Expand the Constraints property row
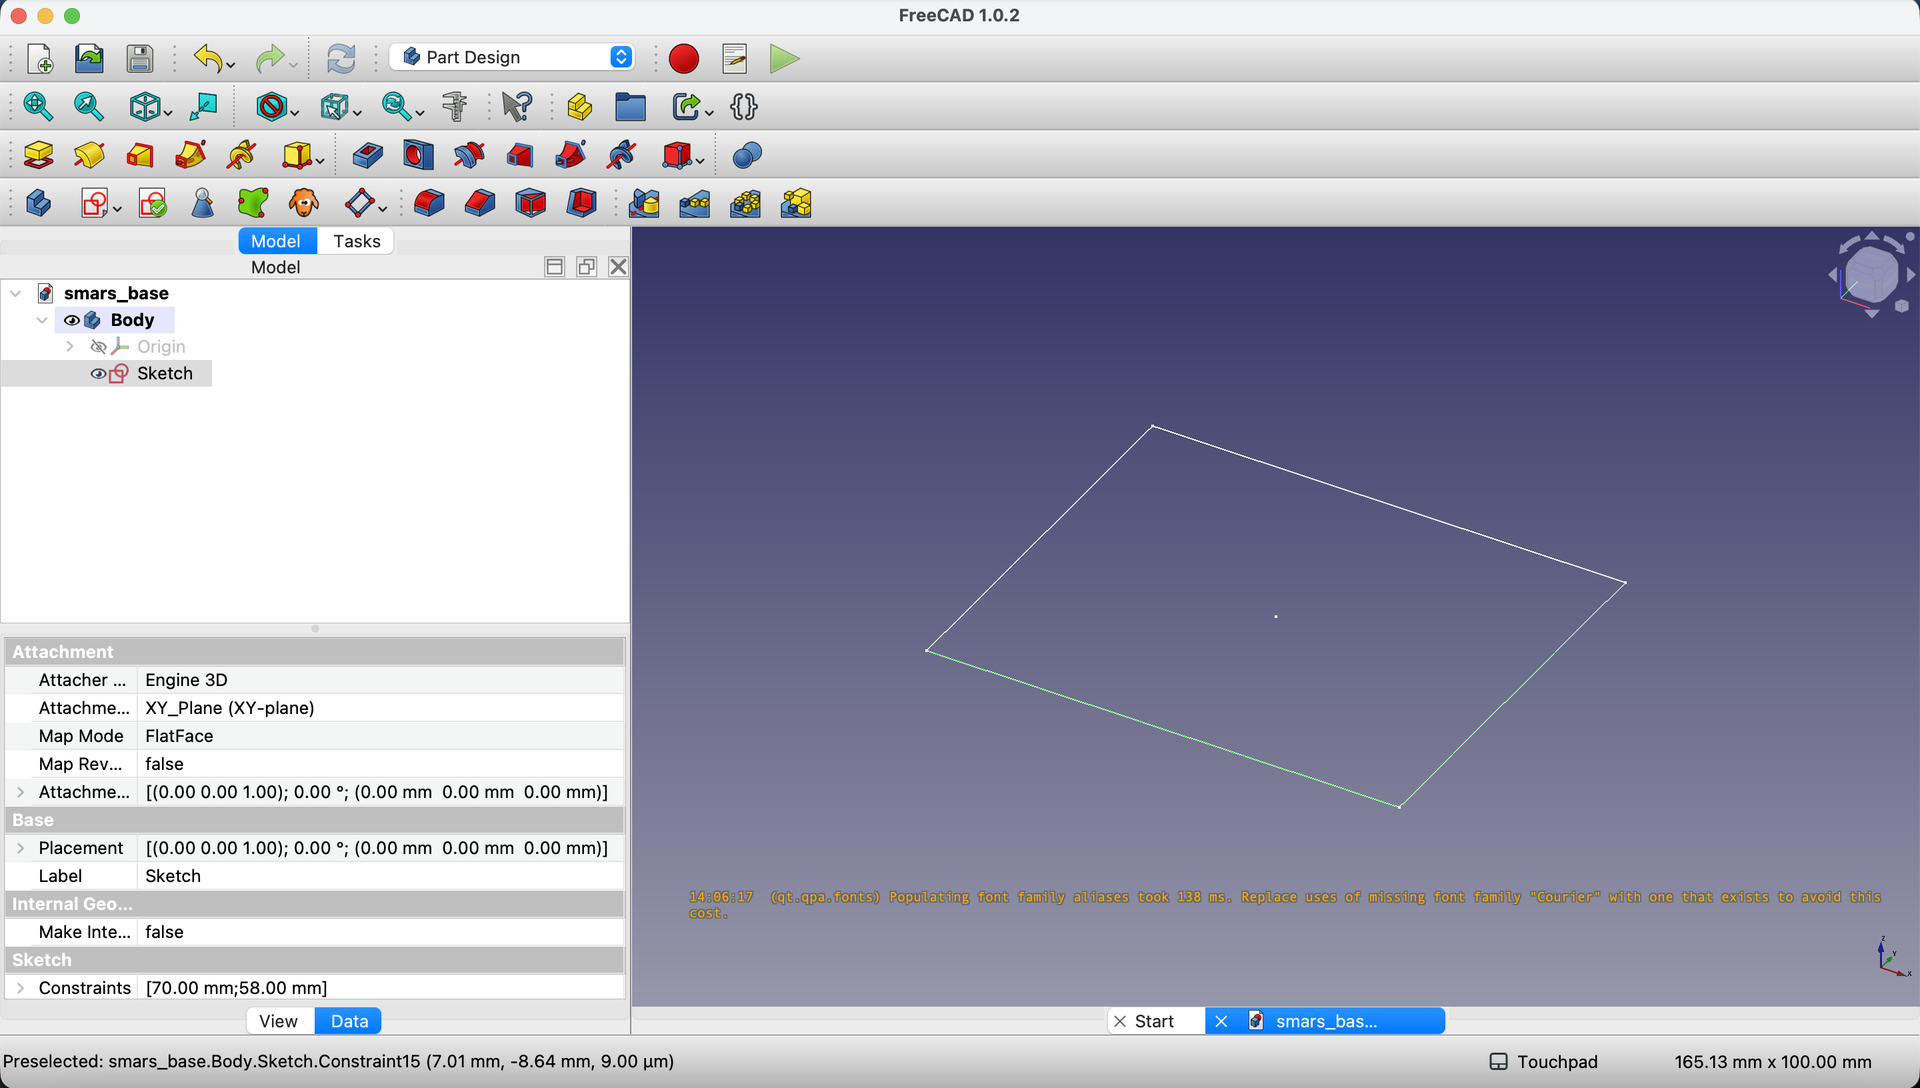This screenshot has width=1920, height=1088. click(20, 988)
